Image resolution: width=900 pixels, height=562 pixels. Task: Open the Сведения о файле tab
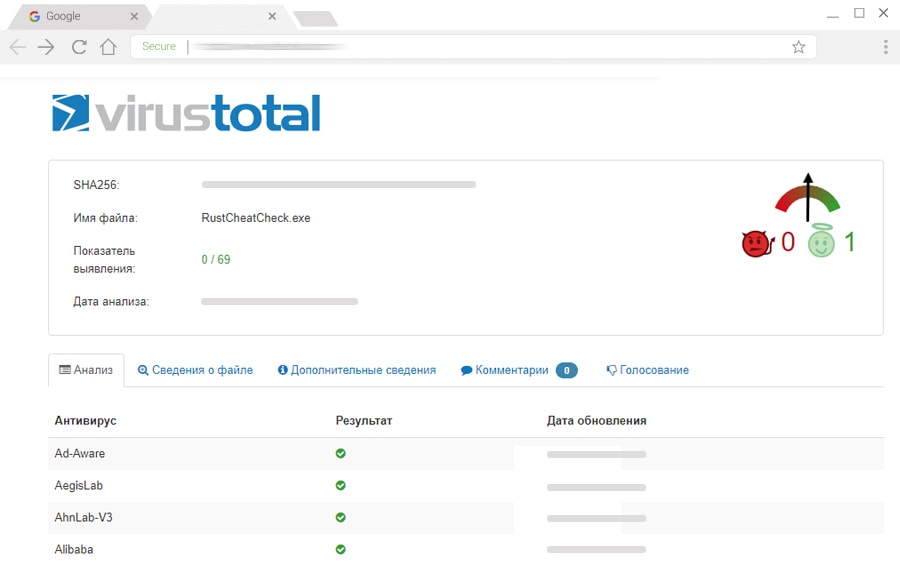coord(195,370)
